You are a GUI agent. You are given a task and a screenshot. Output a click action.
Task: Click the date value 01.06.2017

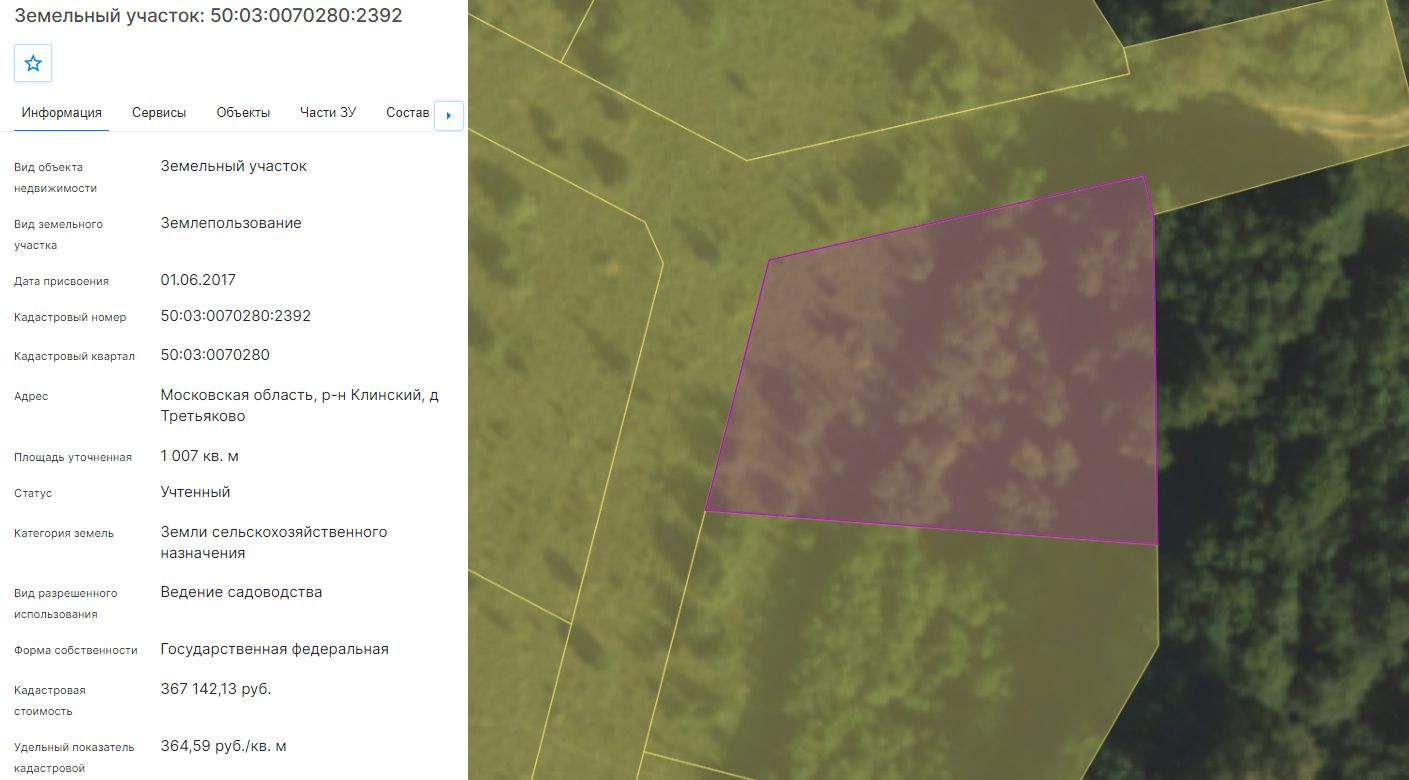tap(198, 280)
